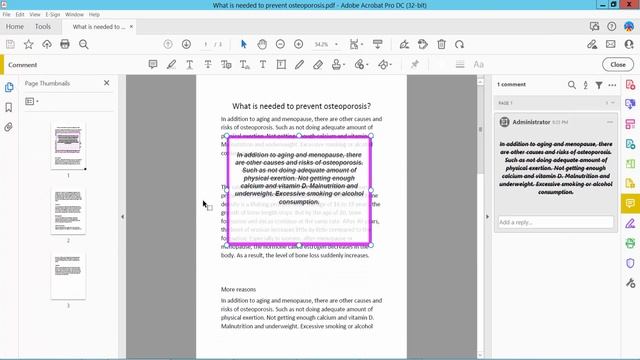Open the Edit menu
Viewport: 640px width, 360px height.
click(x=20, y=14)
